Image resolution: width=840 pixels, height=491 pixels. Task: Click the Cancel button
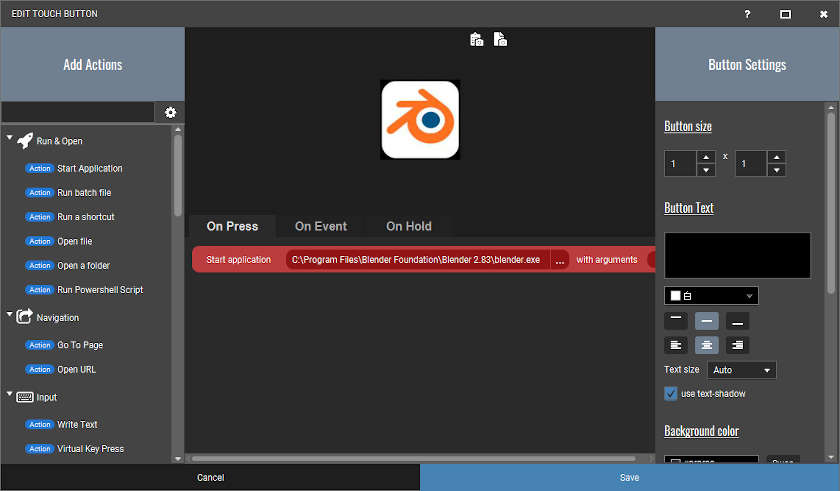click(x=211, y=478)
